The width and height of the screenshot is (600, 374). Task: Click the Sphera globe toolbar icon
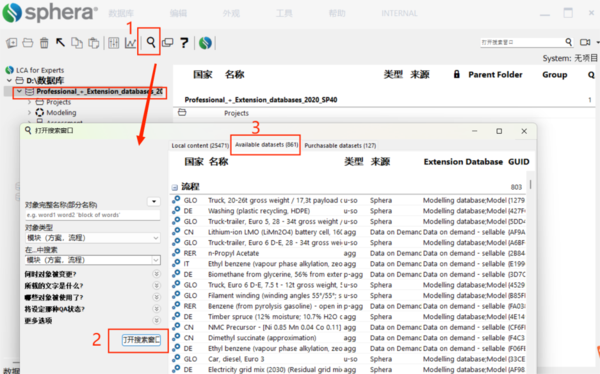[205, 42]
